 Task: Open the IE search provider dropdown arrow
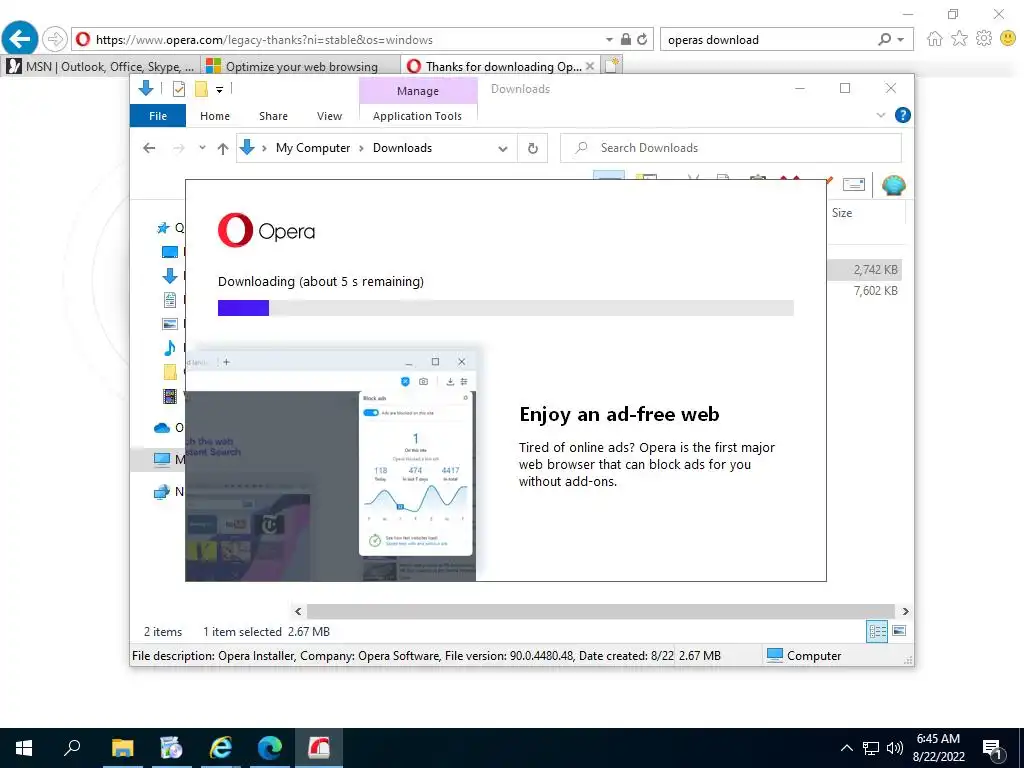(x=901, y=39)
